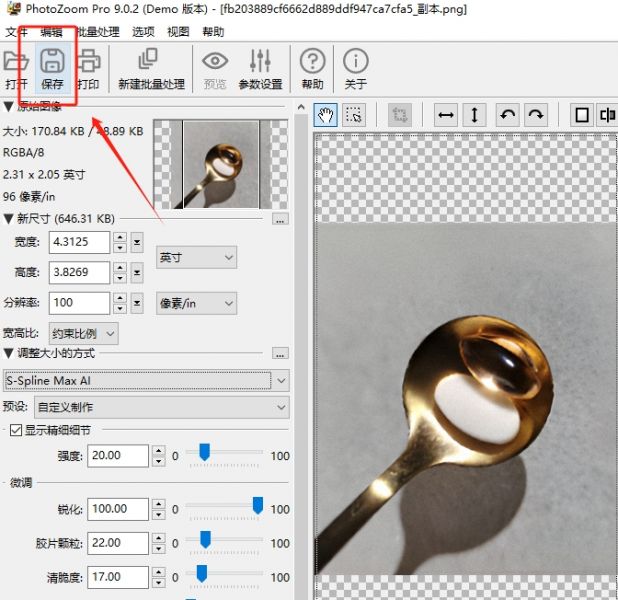The width and height of the screenshot is (618, 600).
Task: Click the 锐化 slider handle
Action: [258, 505]
